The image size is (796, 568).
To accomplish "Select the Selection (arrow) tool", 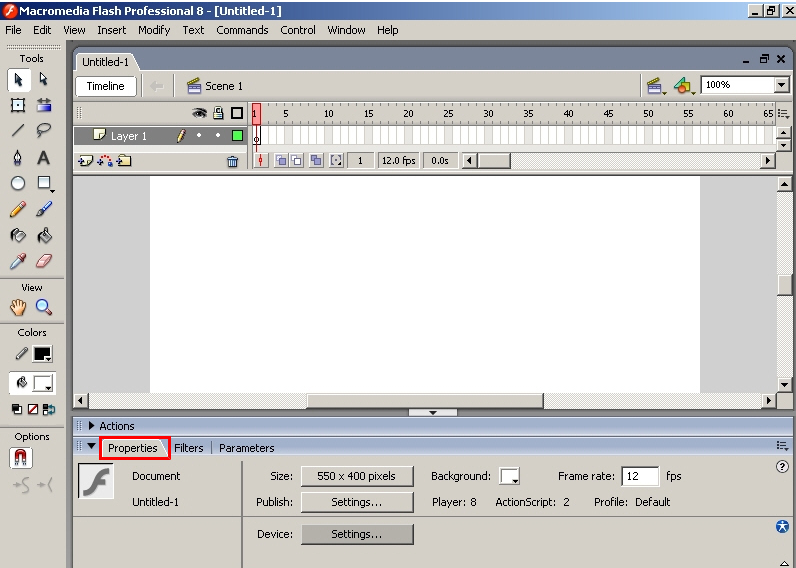I will click(18, 80).
